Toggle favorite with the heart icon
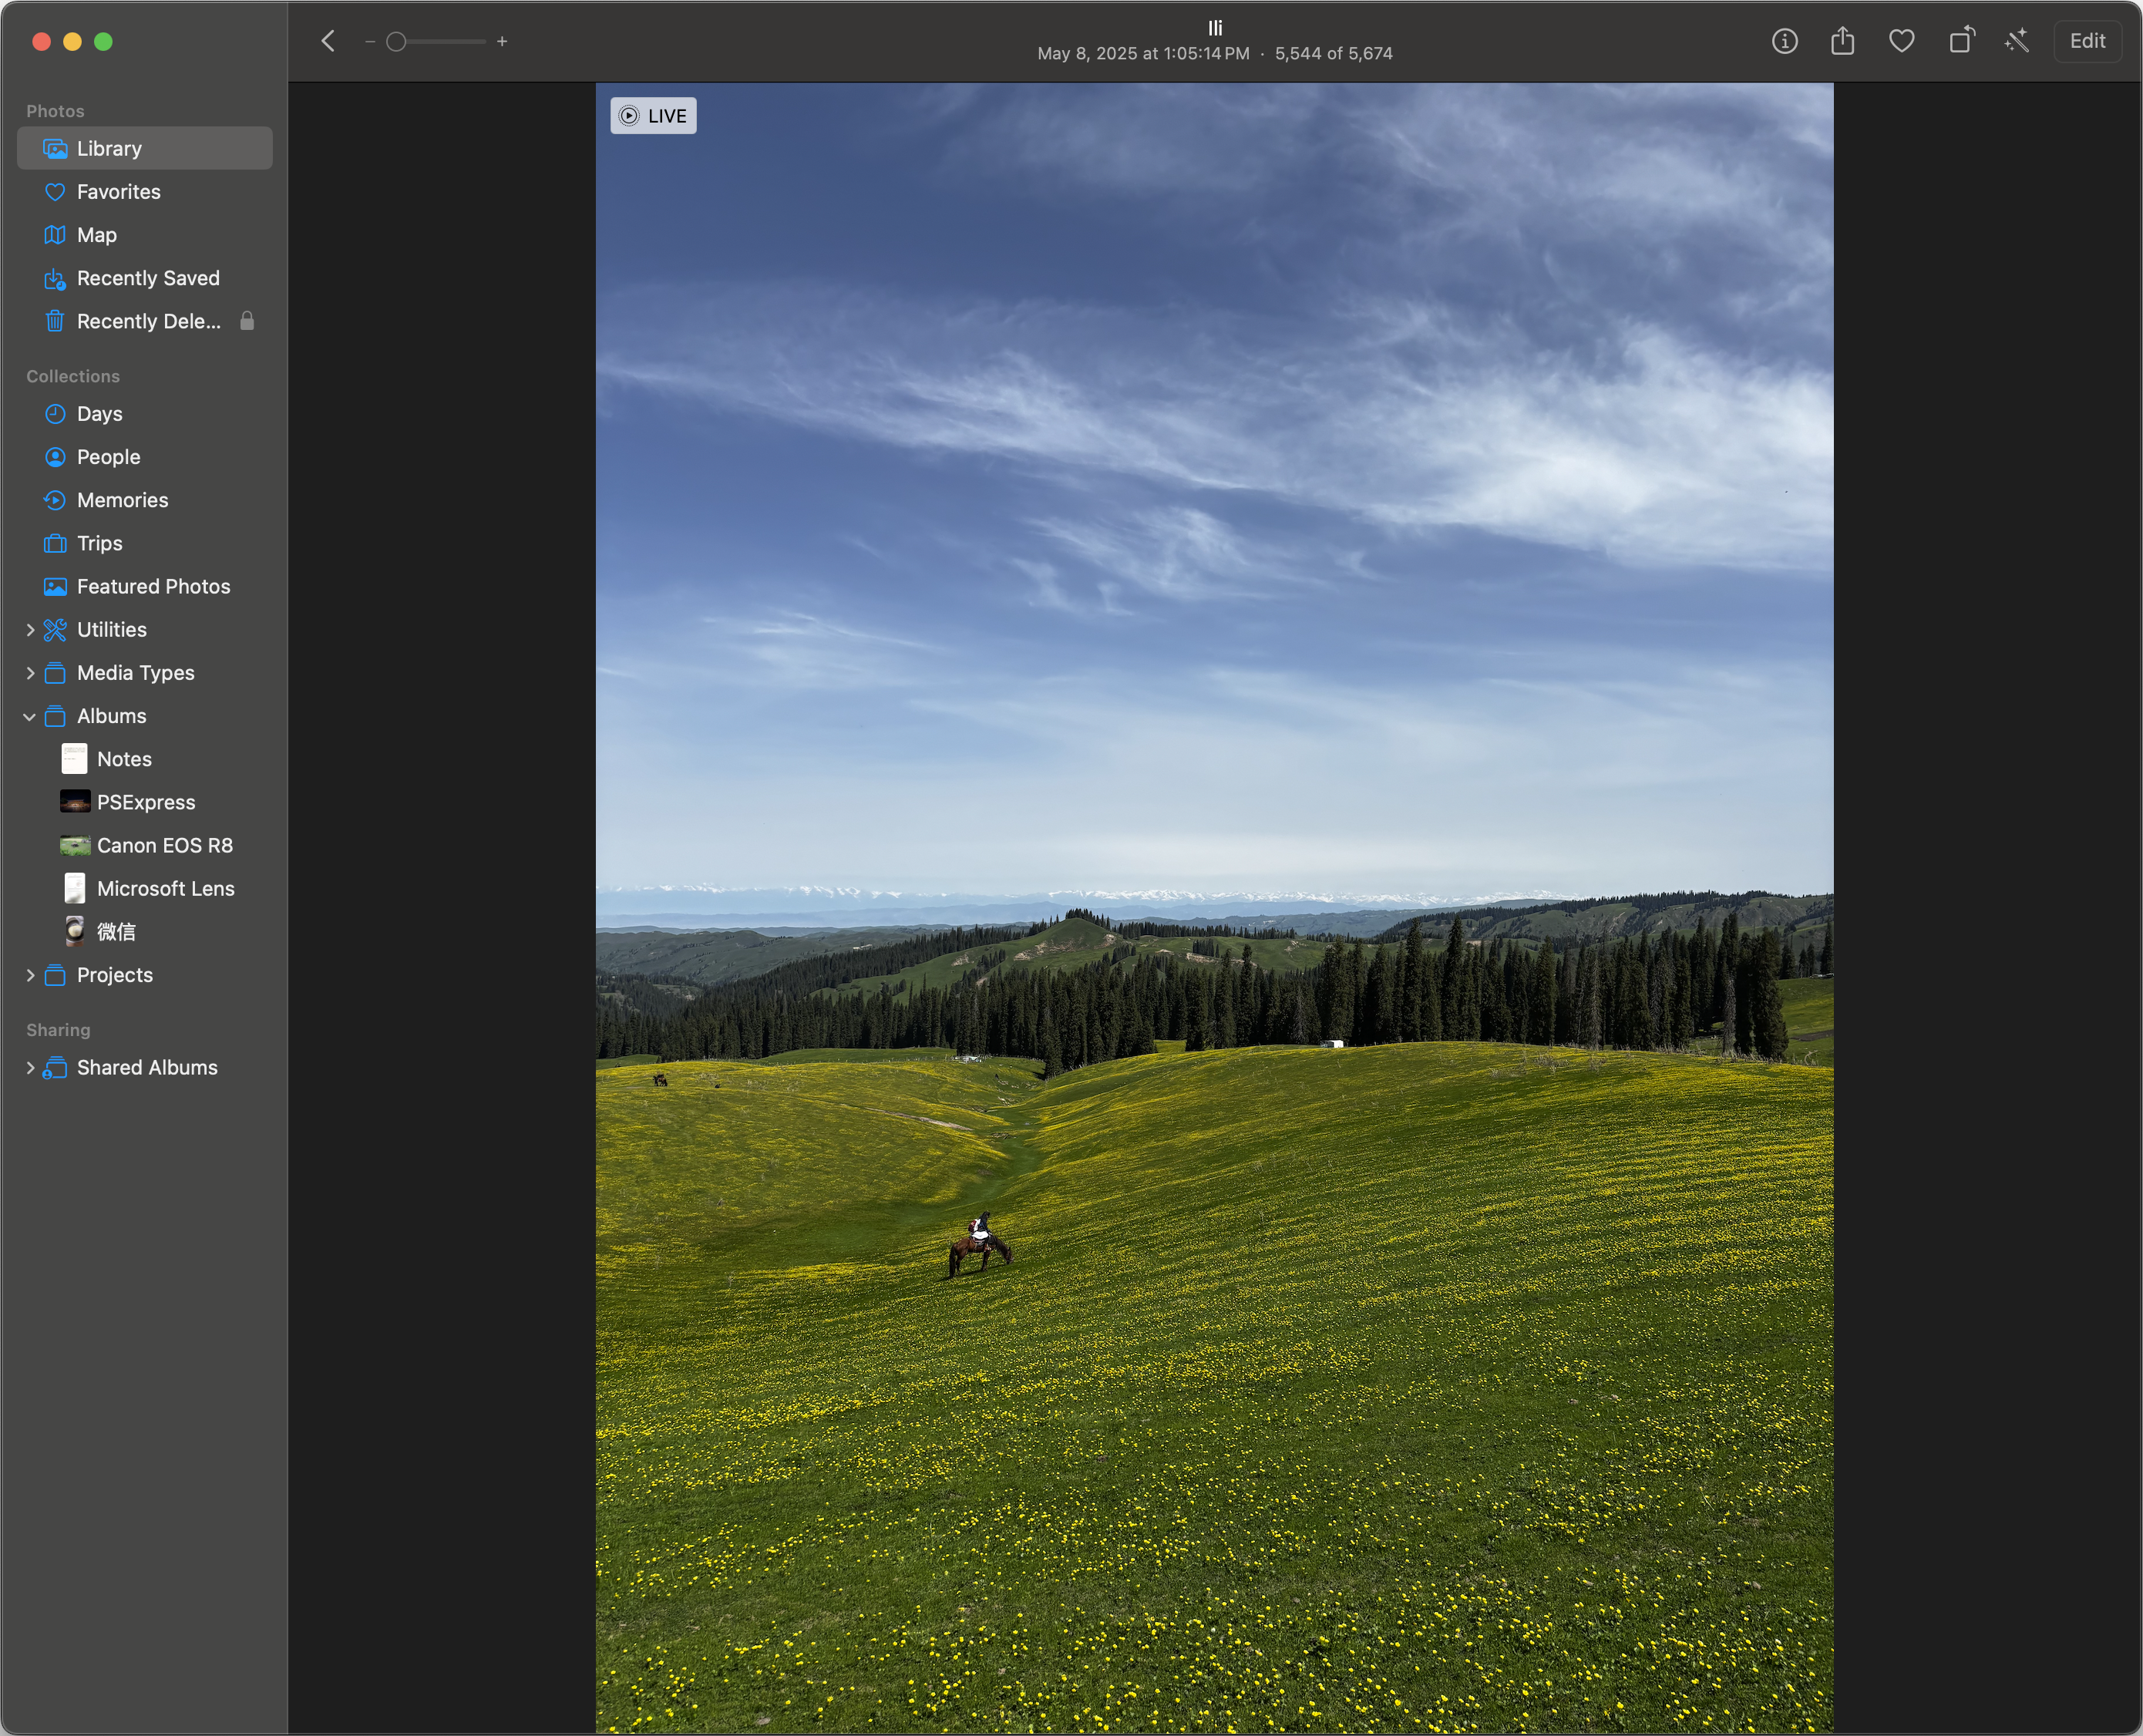 coord(1901,41)
